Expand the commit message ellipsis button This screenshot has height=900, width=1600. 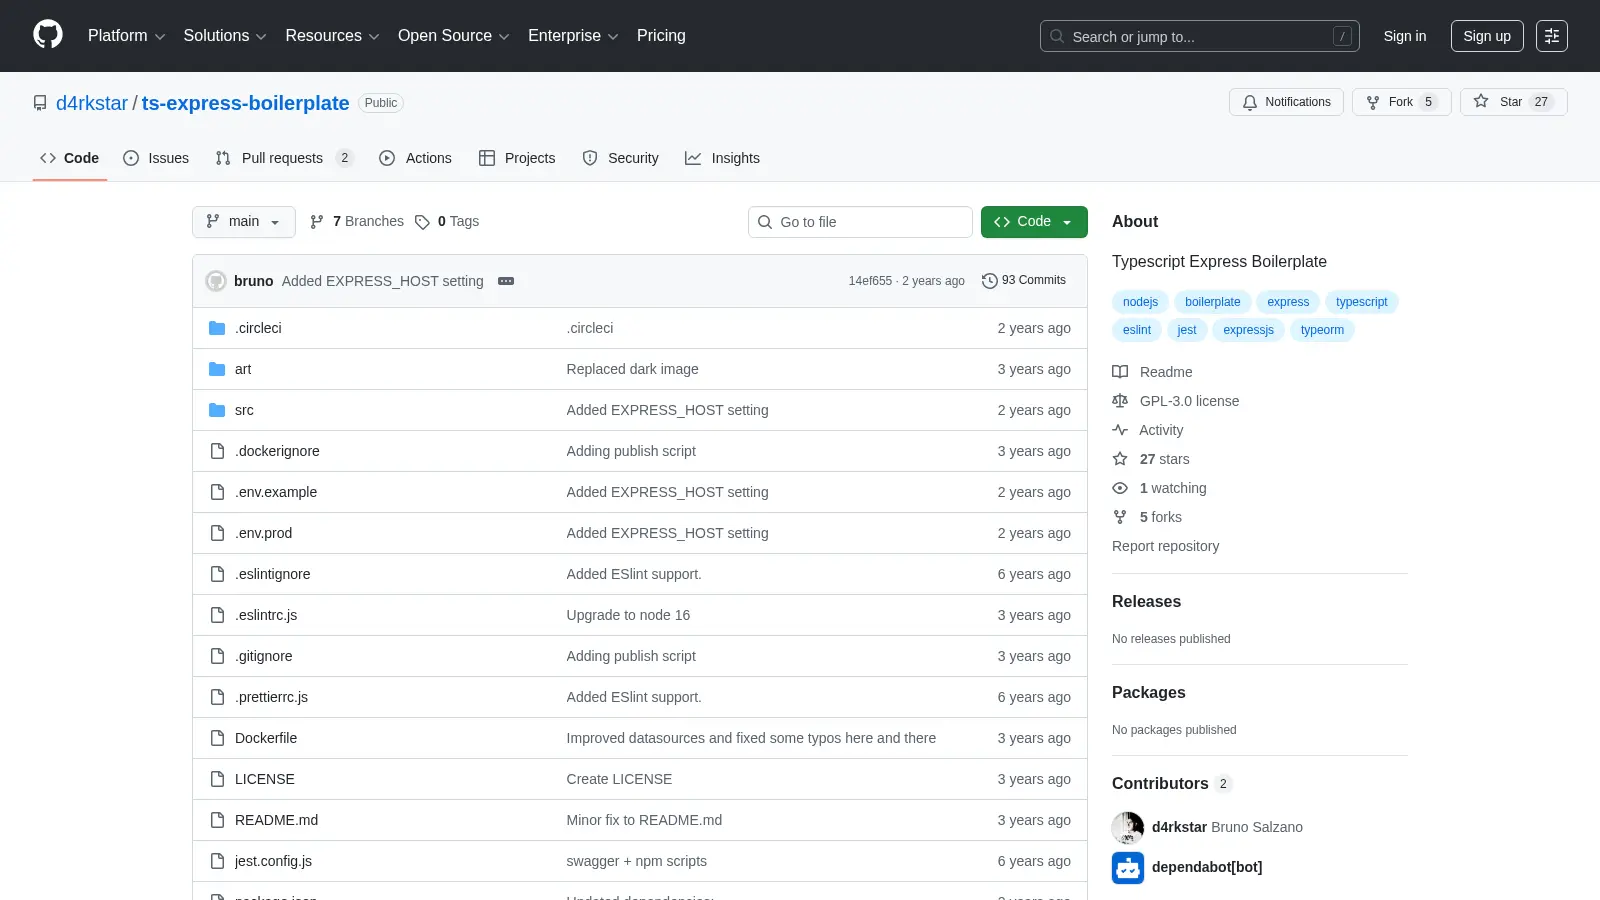(506, 281)
